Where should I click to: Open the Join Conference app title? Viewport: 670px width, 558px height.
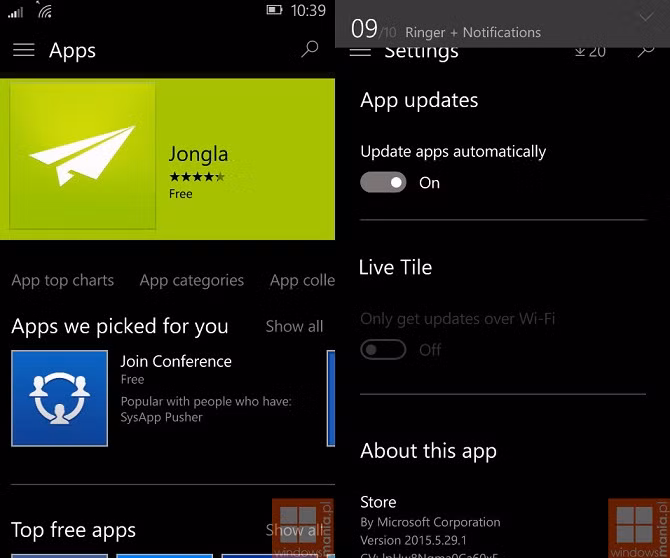point(176,361)
